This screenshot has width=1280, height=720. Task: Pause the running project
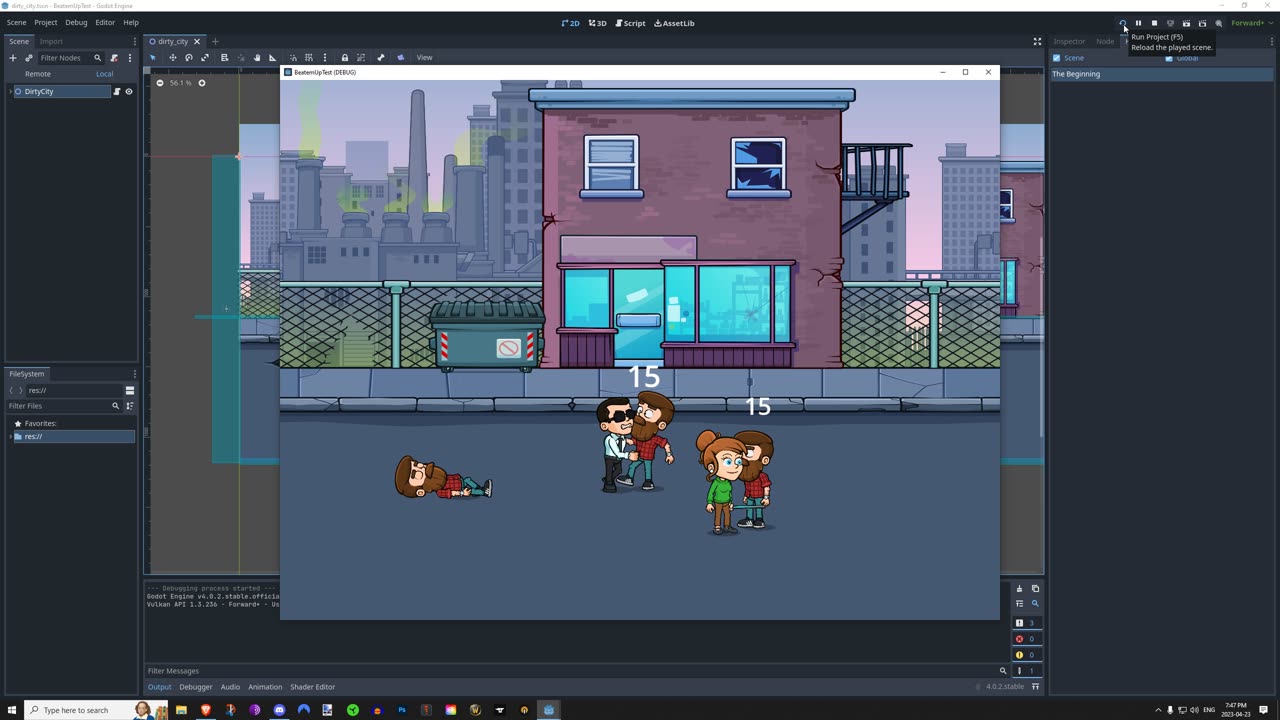1138,23
